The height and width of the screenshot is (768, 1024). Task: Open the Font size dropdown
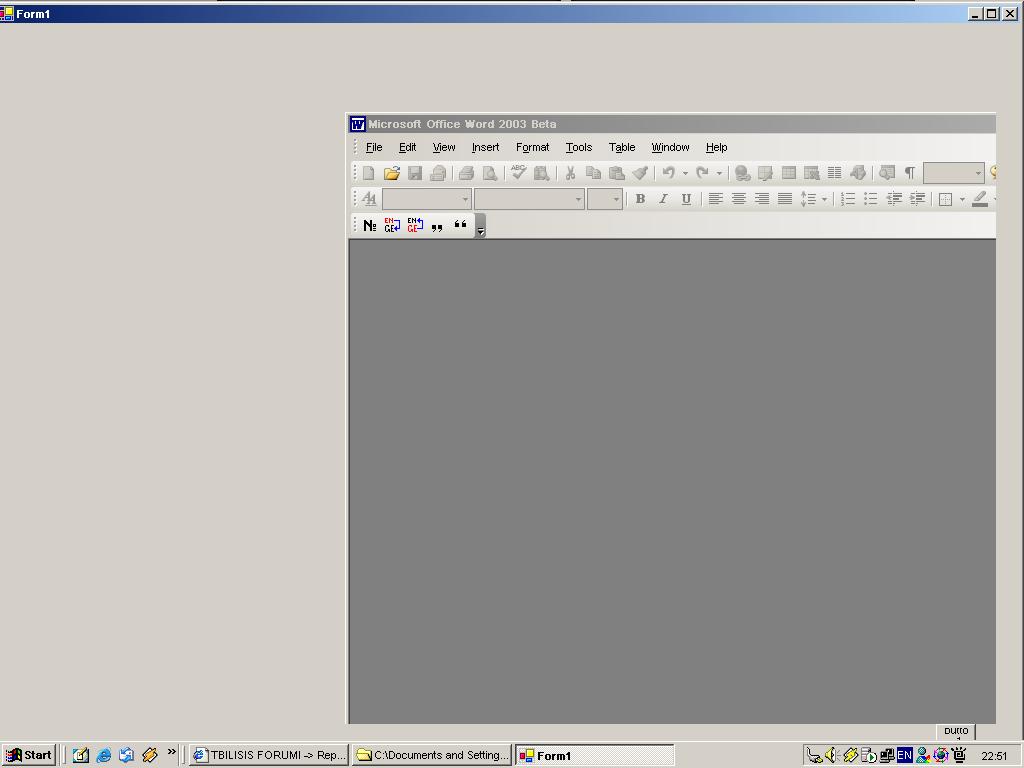click(x=616, y=199)
